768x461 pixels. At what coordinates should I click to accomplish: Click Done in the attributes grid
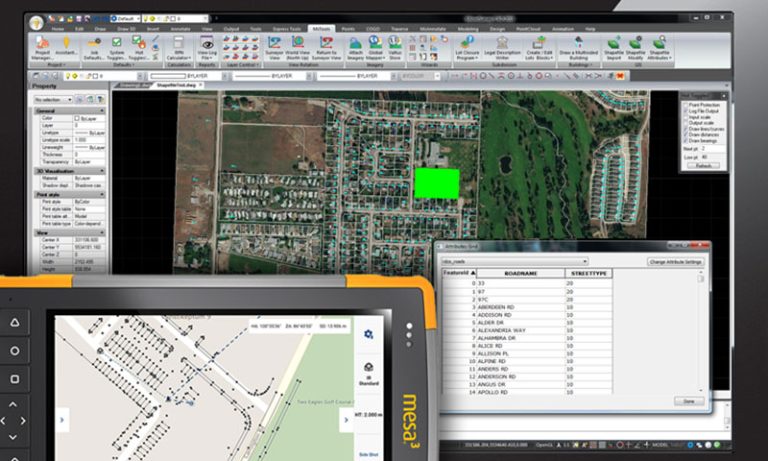pos(688,400)
